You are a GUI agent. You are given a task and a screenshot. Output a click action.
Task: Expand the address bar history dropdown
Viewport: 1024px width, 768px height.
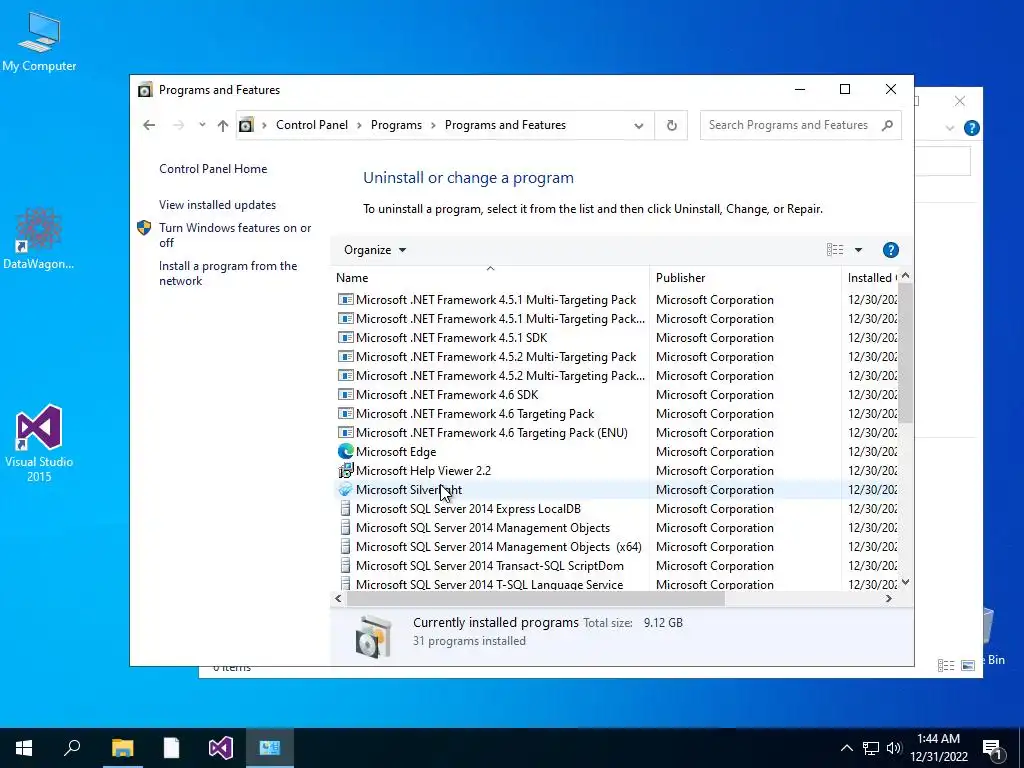(639, 125)
